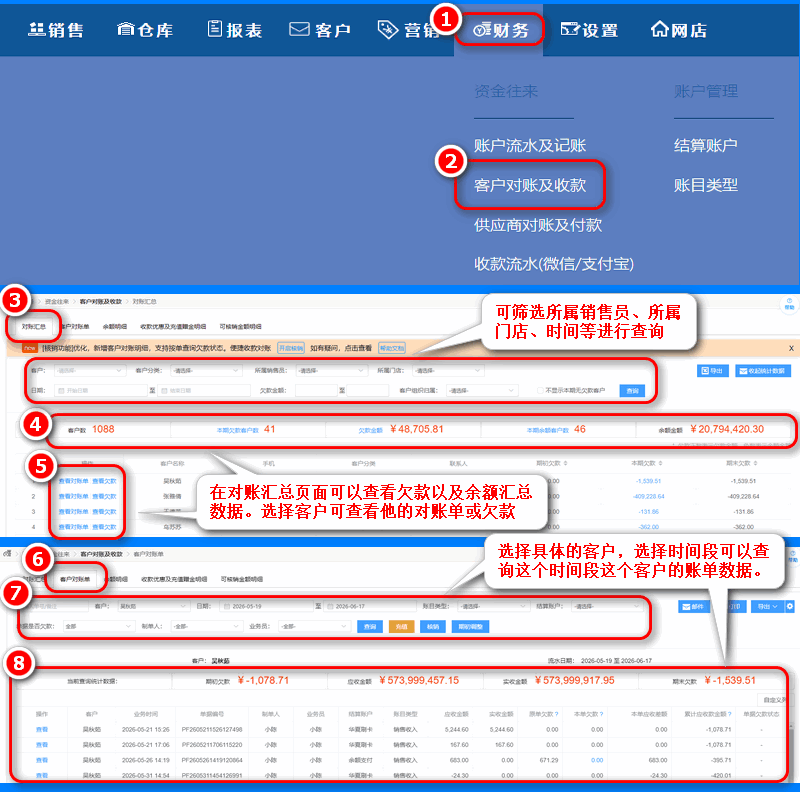The width and height of the screenshot is (800, 792).
Task: Click the help mark beside 累计应收款金额
Action: pyautogui.click(x=730, y=714)
